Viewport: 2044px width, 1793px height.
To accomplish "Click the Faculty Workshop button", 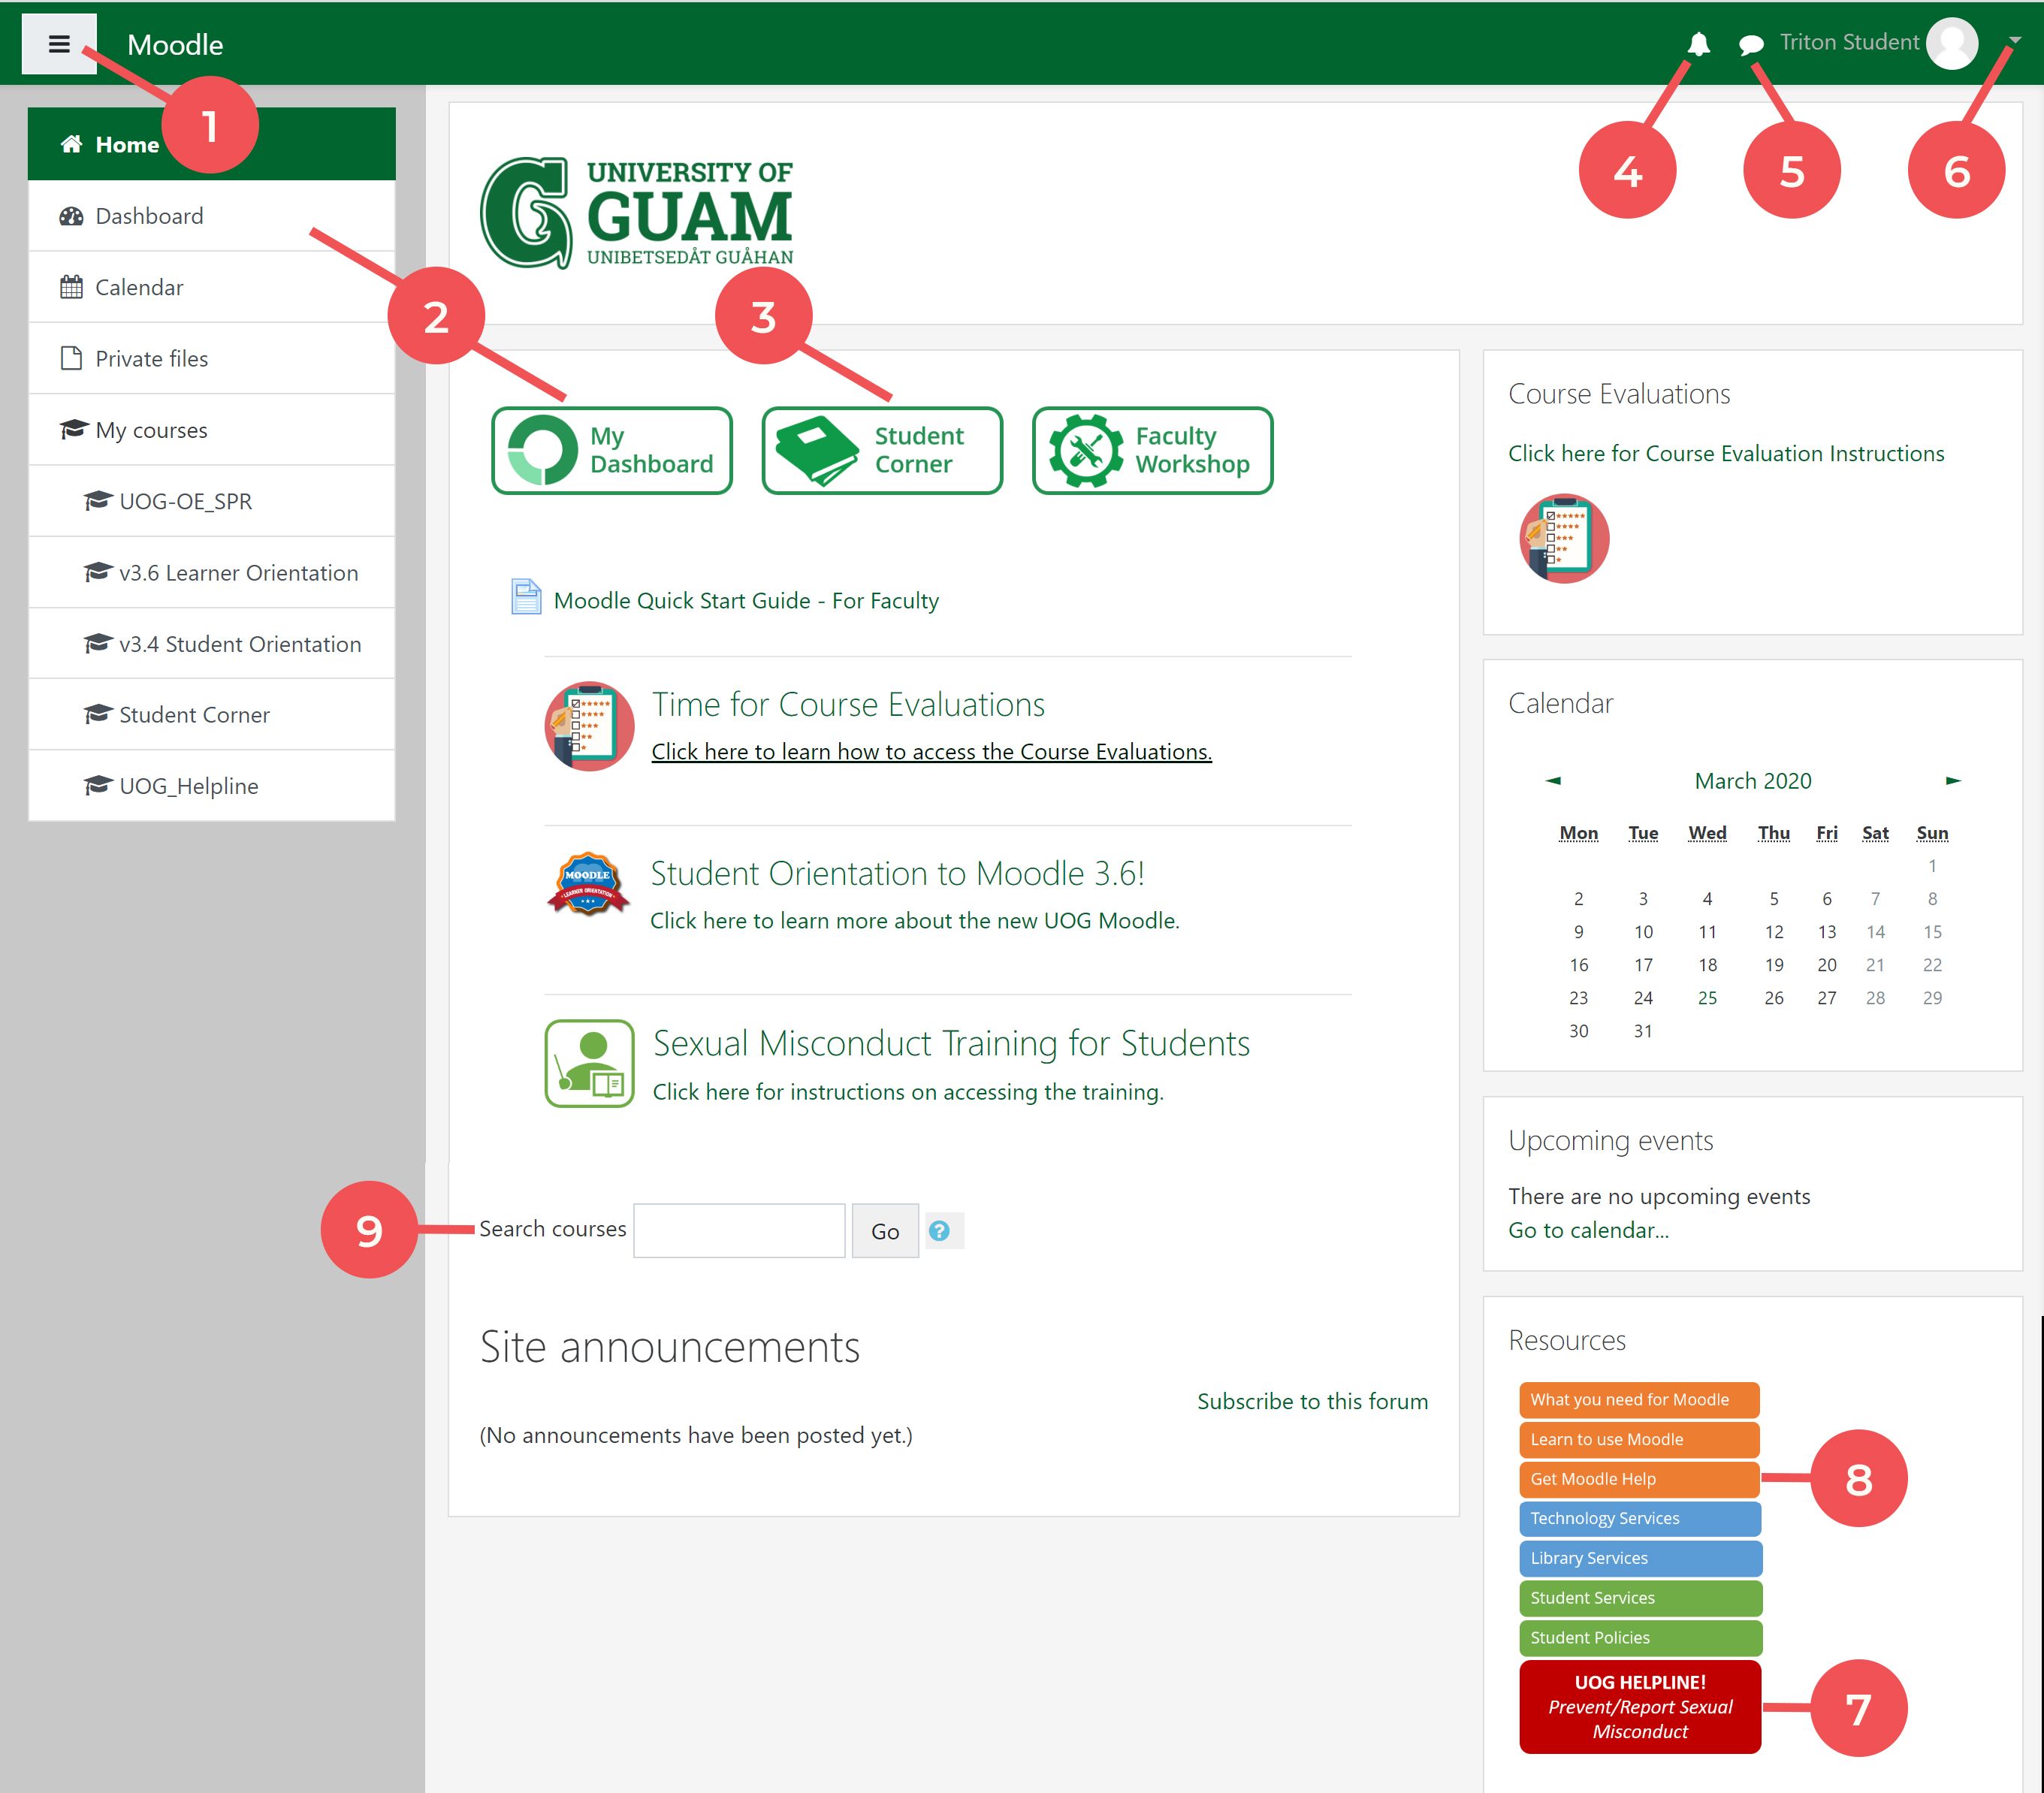I will [x=1152, y=450].
